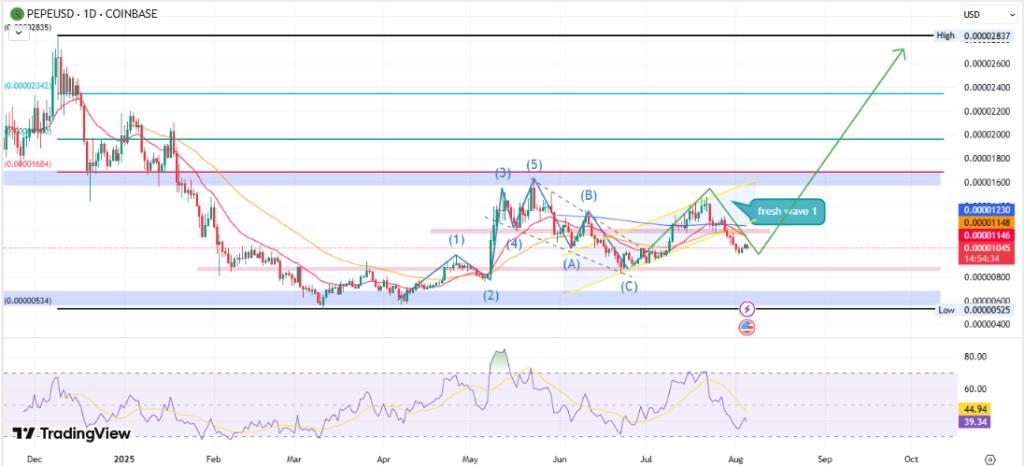Click the 0.00002000 price scale label

tap(987, 134)
